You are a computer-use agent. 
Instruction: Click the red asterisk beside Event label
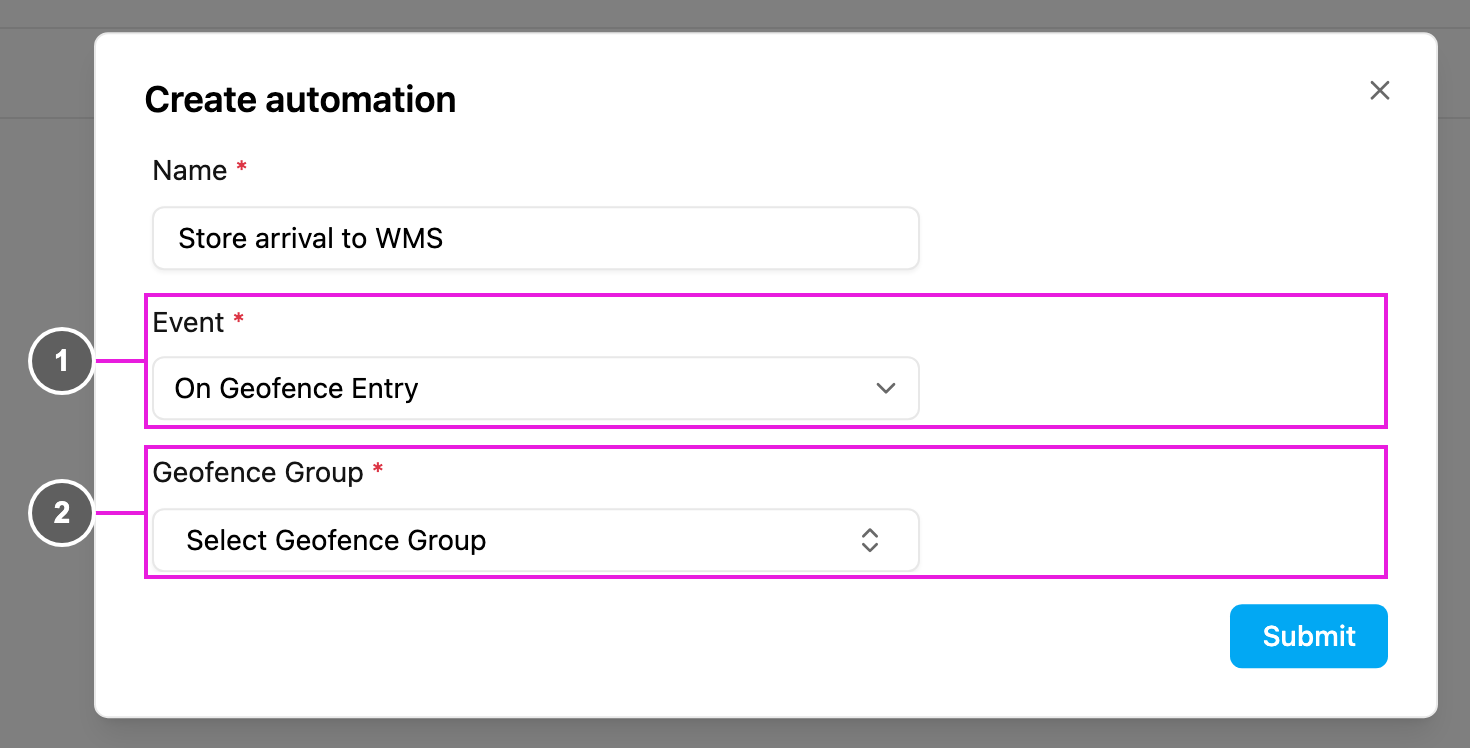[x=238, y=319]
